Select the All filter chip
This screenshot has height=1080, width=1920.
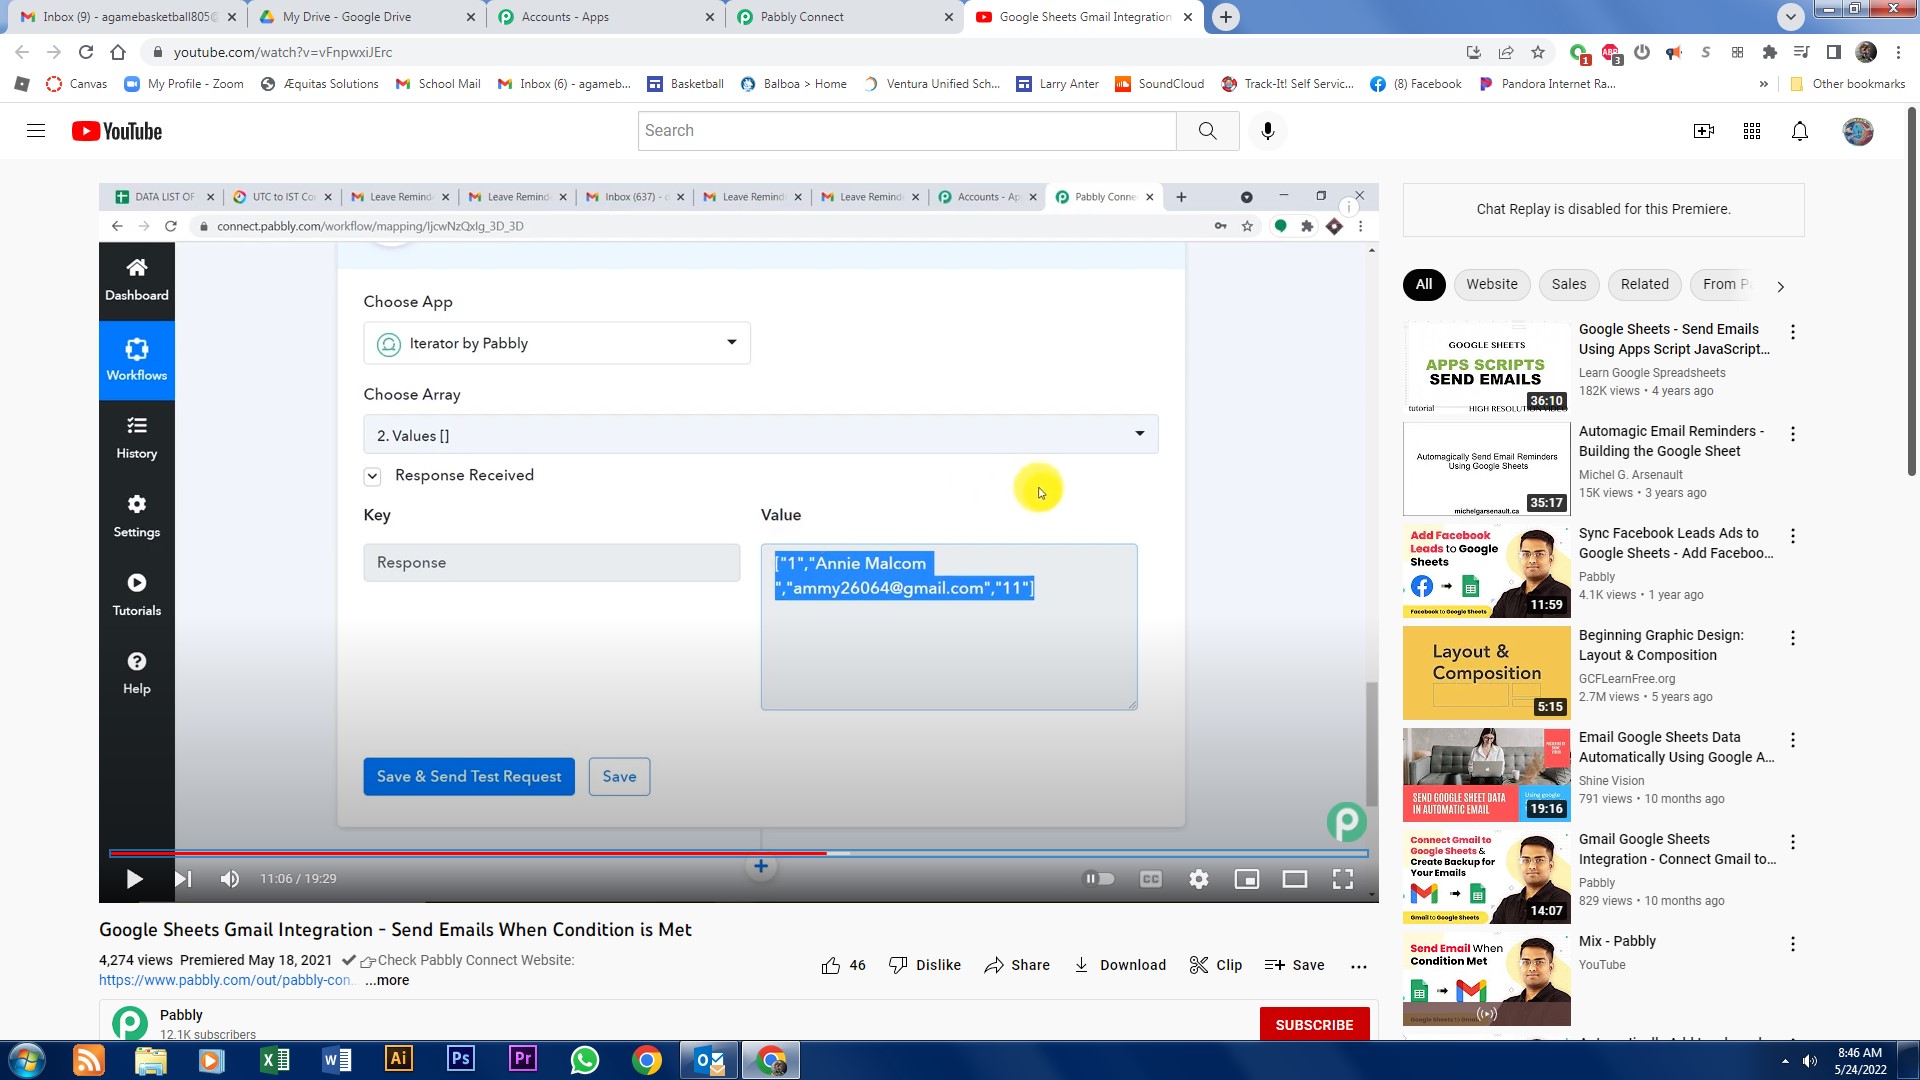[1424, 284]
